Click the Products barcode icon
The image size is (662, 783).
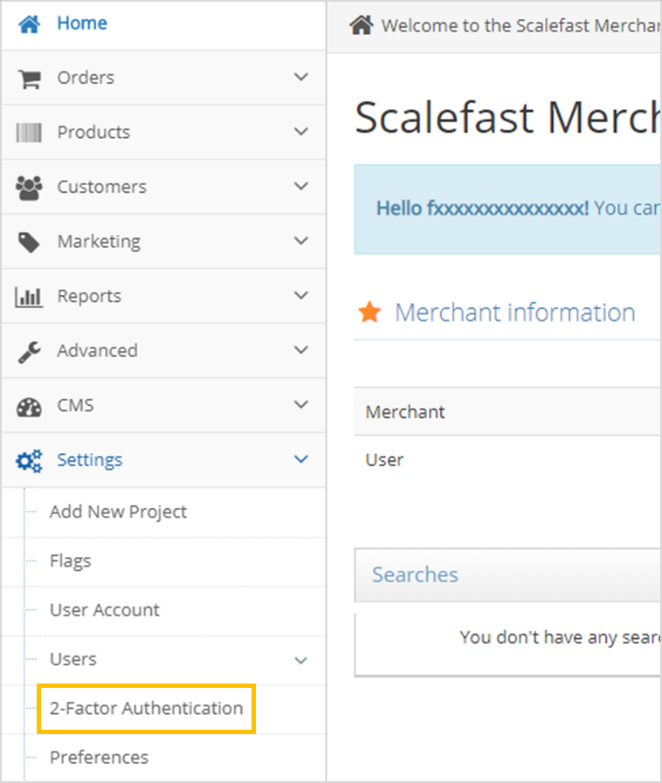tap(29, 132)
